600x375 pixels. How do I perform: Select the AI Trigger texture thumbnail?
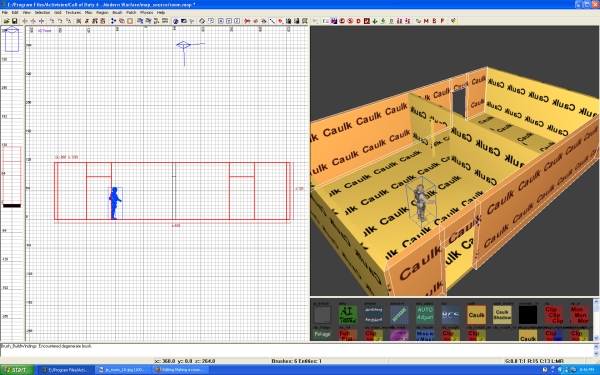tap(348, 315)
